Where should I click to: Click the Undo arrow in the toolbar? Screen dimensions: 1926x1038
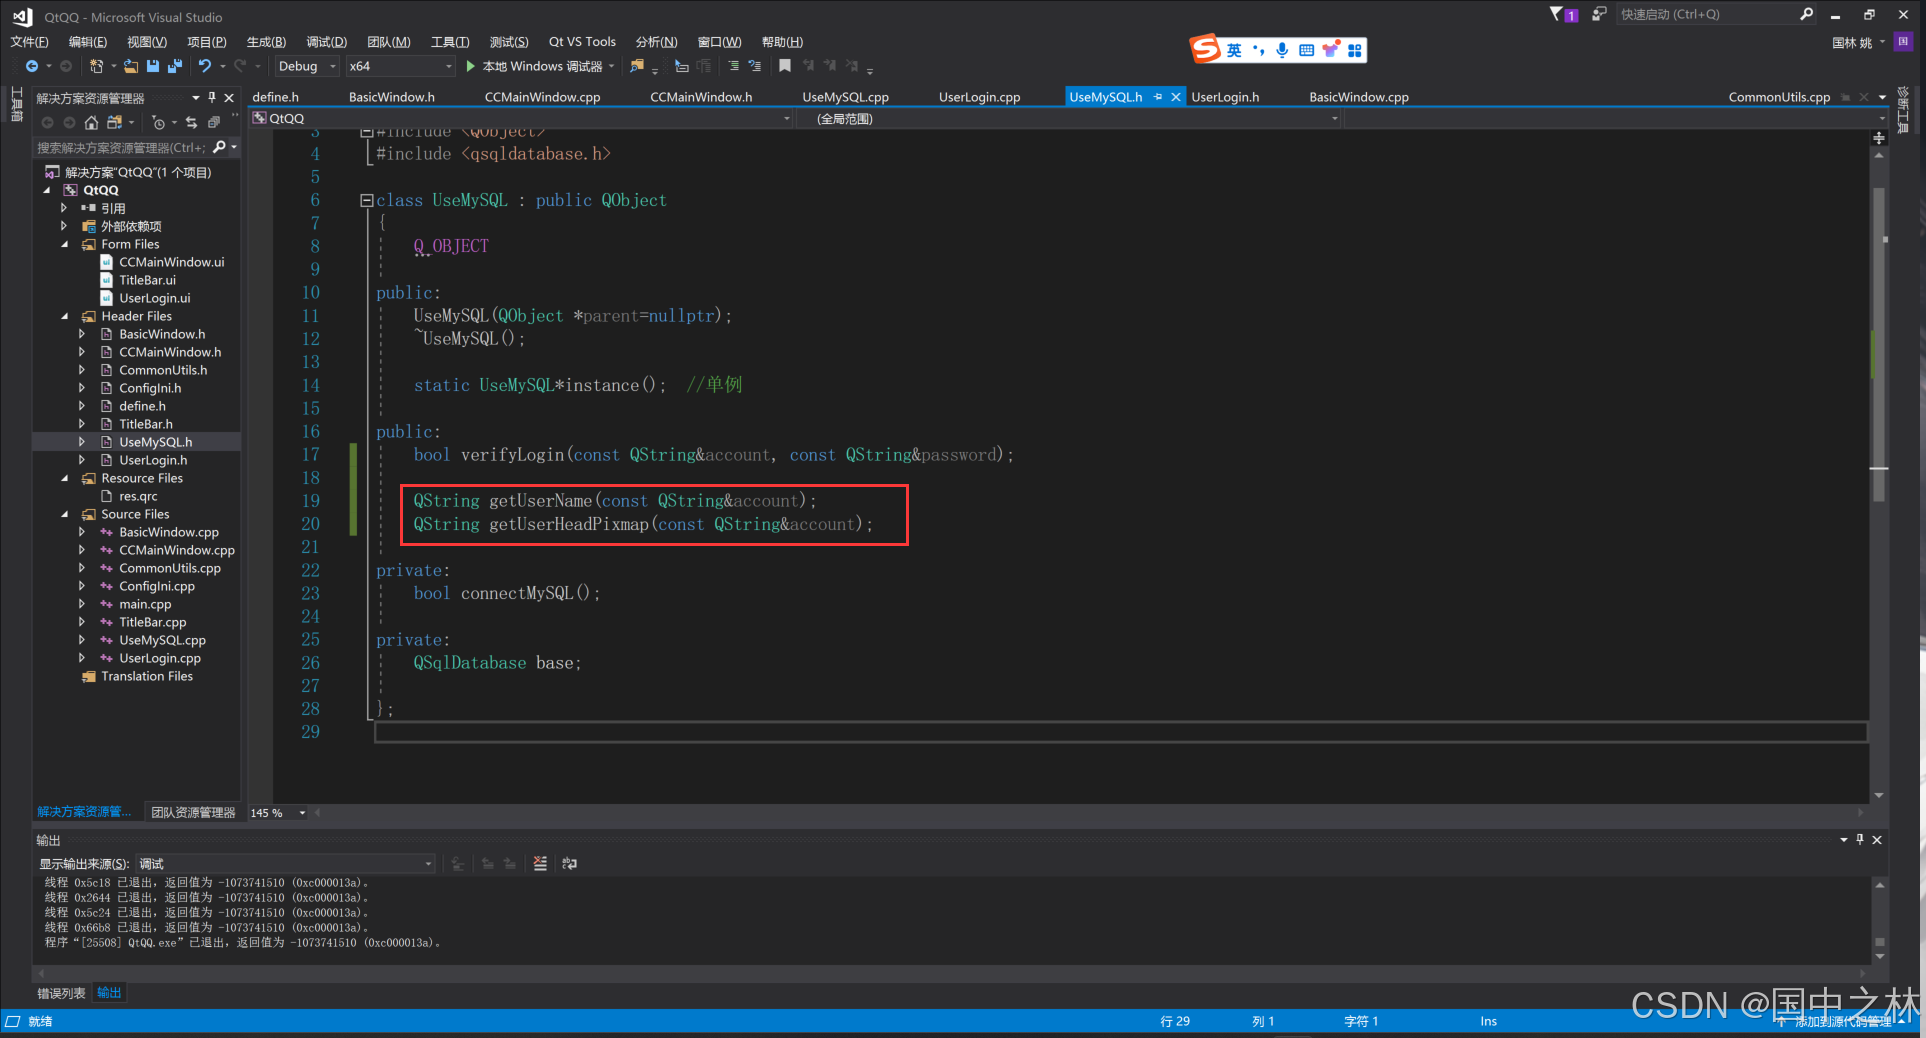tap(205, 66)
